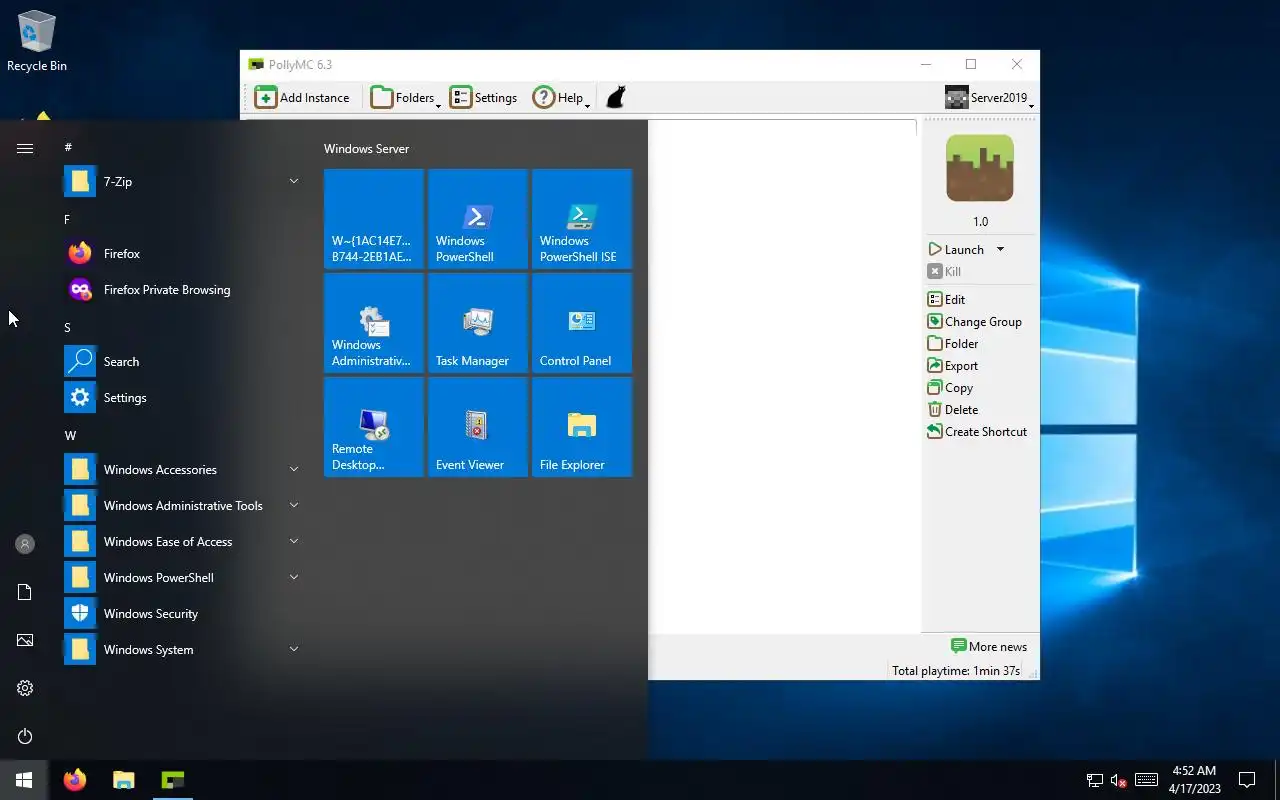The width and height of the screenshot is (1280, 800).
Task: Open the Windows PowerShell tile
Action: point(478,219)
